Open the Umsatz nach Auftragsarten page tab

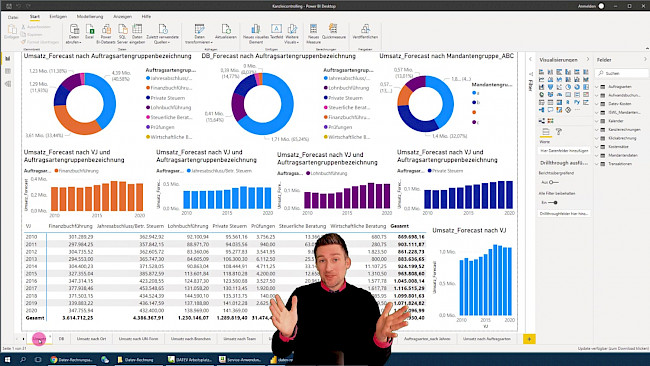point(487,339)
